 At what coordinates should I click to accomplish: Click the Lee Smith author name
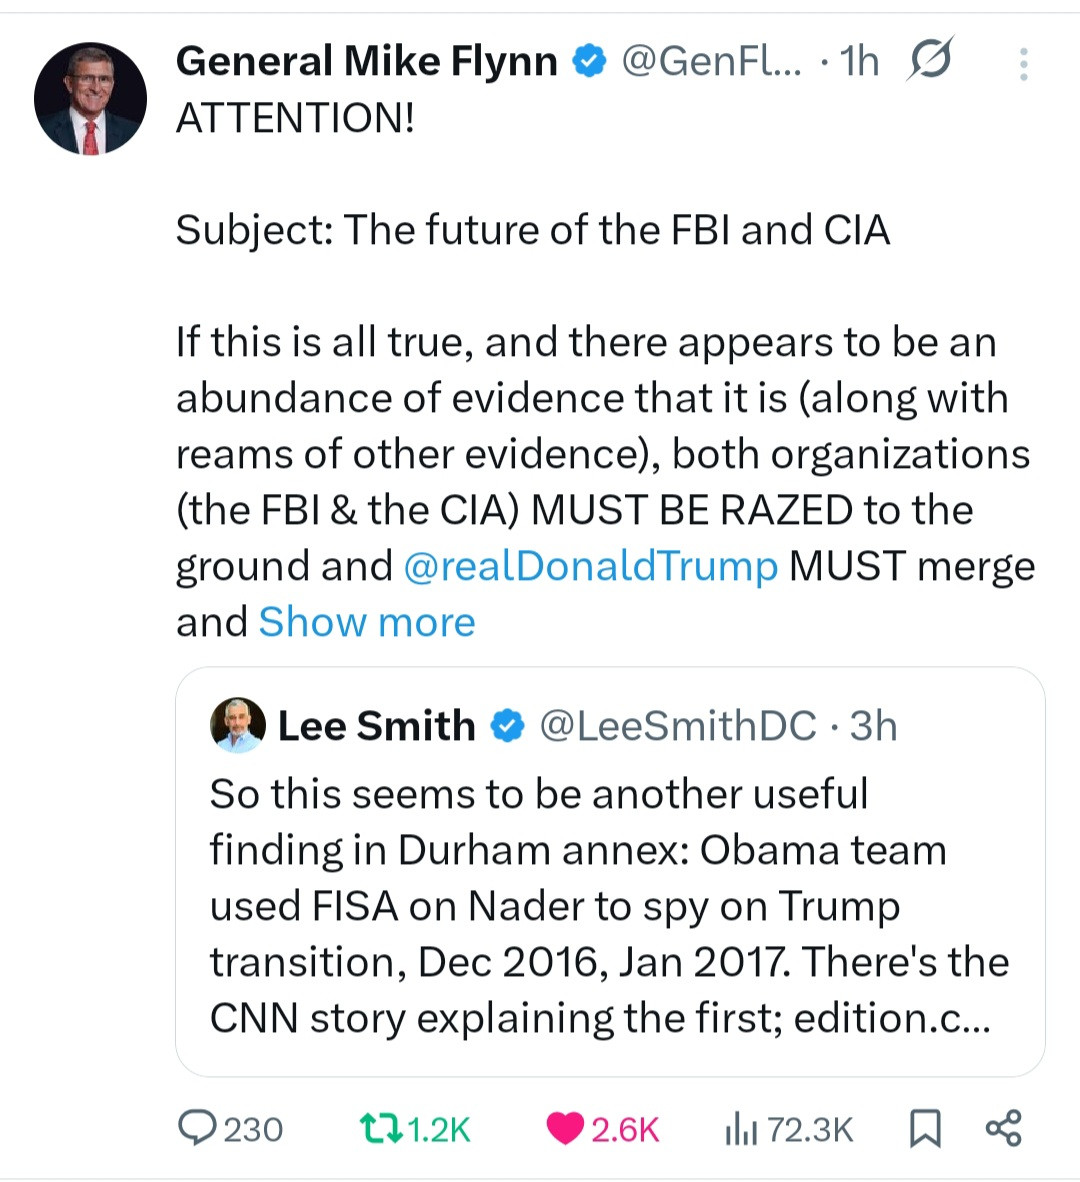click(x=376, y=726)
